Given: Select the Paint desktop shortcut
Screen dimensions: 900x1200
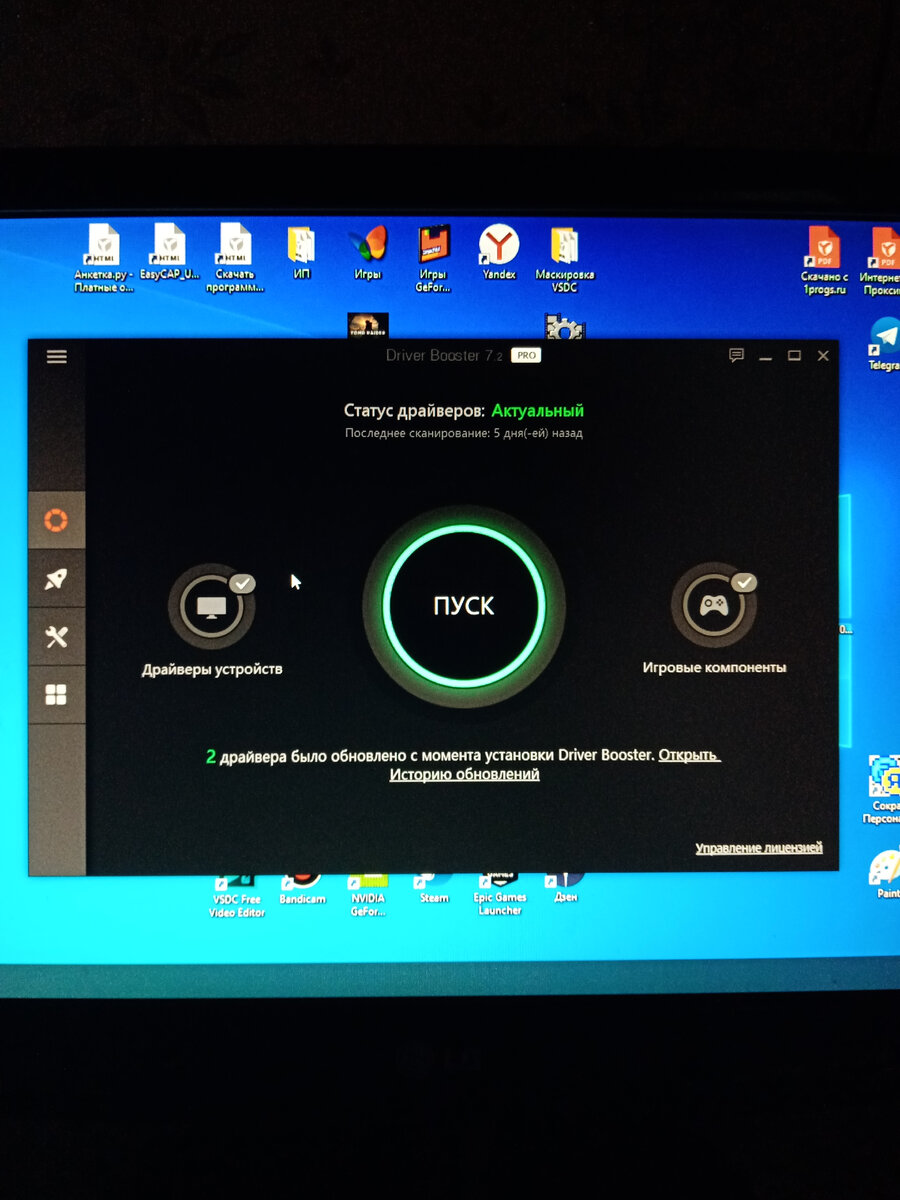Looking at the screenshot, I should 885,875.
